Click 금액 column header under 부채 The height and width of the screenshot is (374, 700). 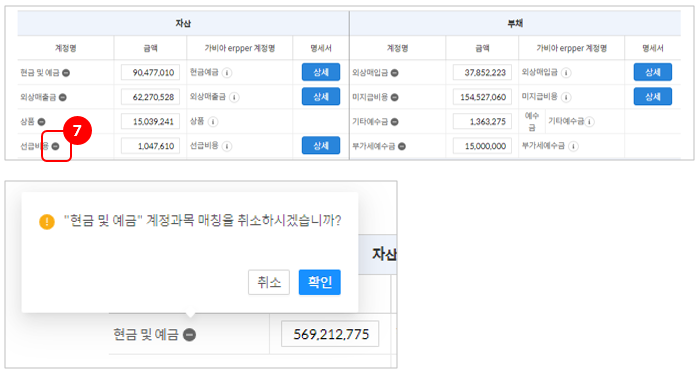click(x=482, y=48)
